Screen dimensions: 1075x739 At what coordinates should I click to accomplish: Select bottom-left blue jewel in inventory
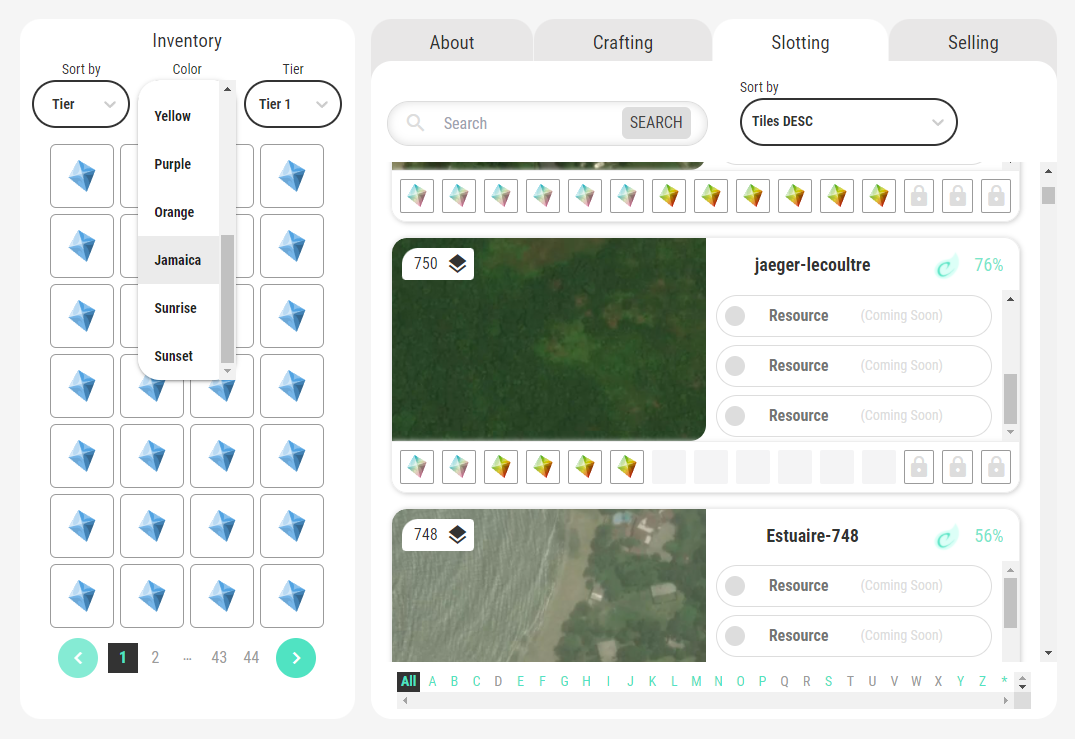(82, 596)
